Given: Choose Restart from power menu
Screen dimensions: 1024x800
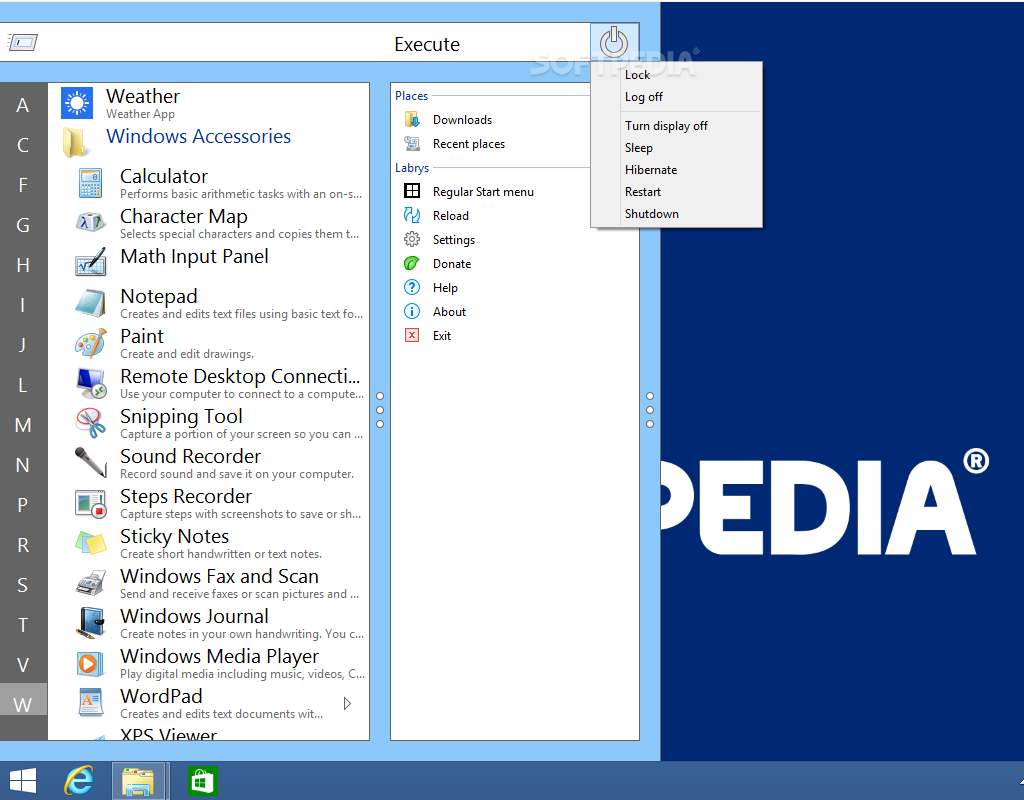Looking at the screenshot, I should click(677, 192).
